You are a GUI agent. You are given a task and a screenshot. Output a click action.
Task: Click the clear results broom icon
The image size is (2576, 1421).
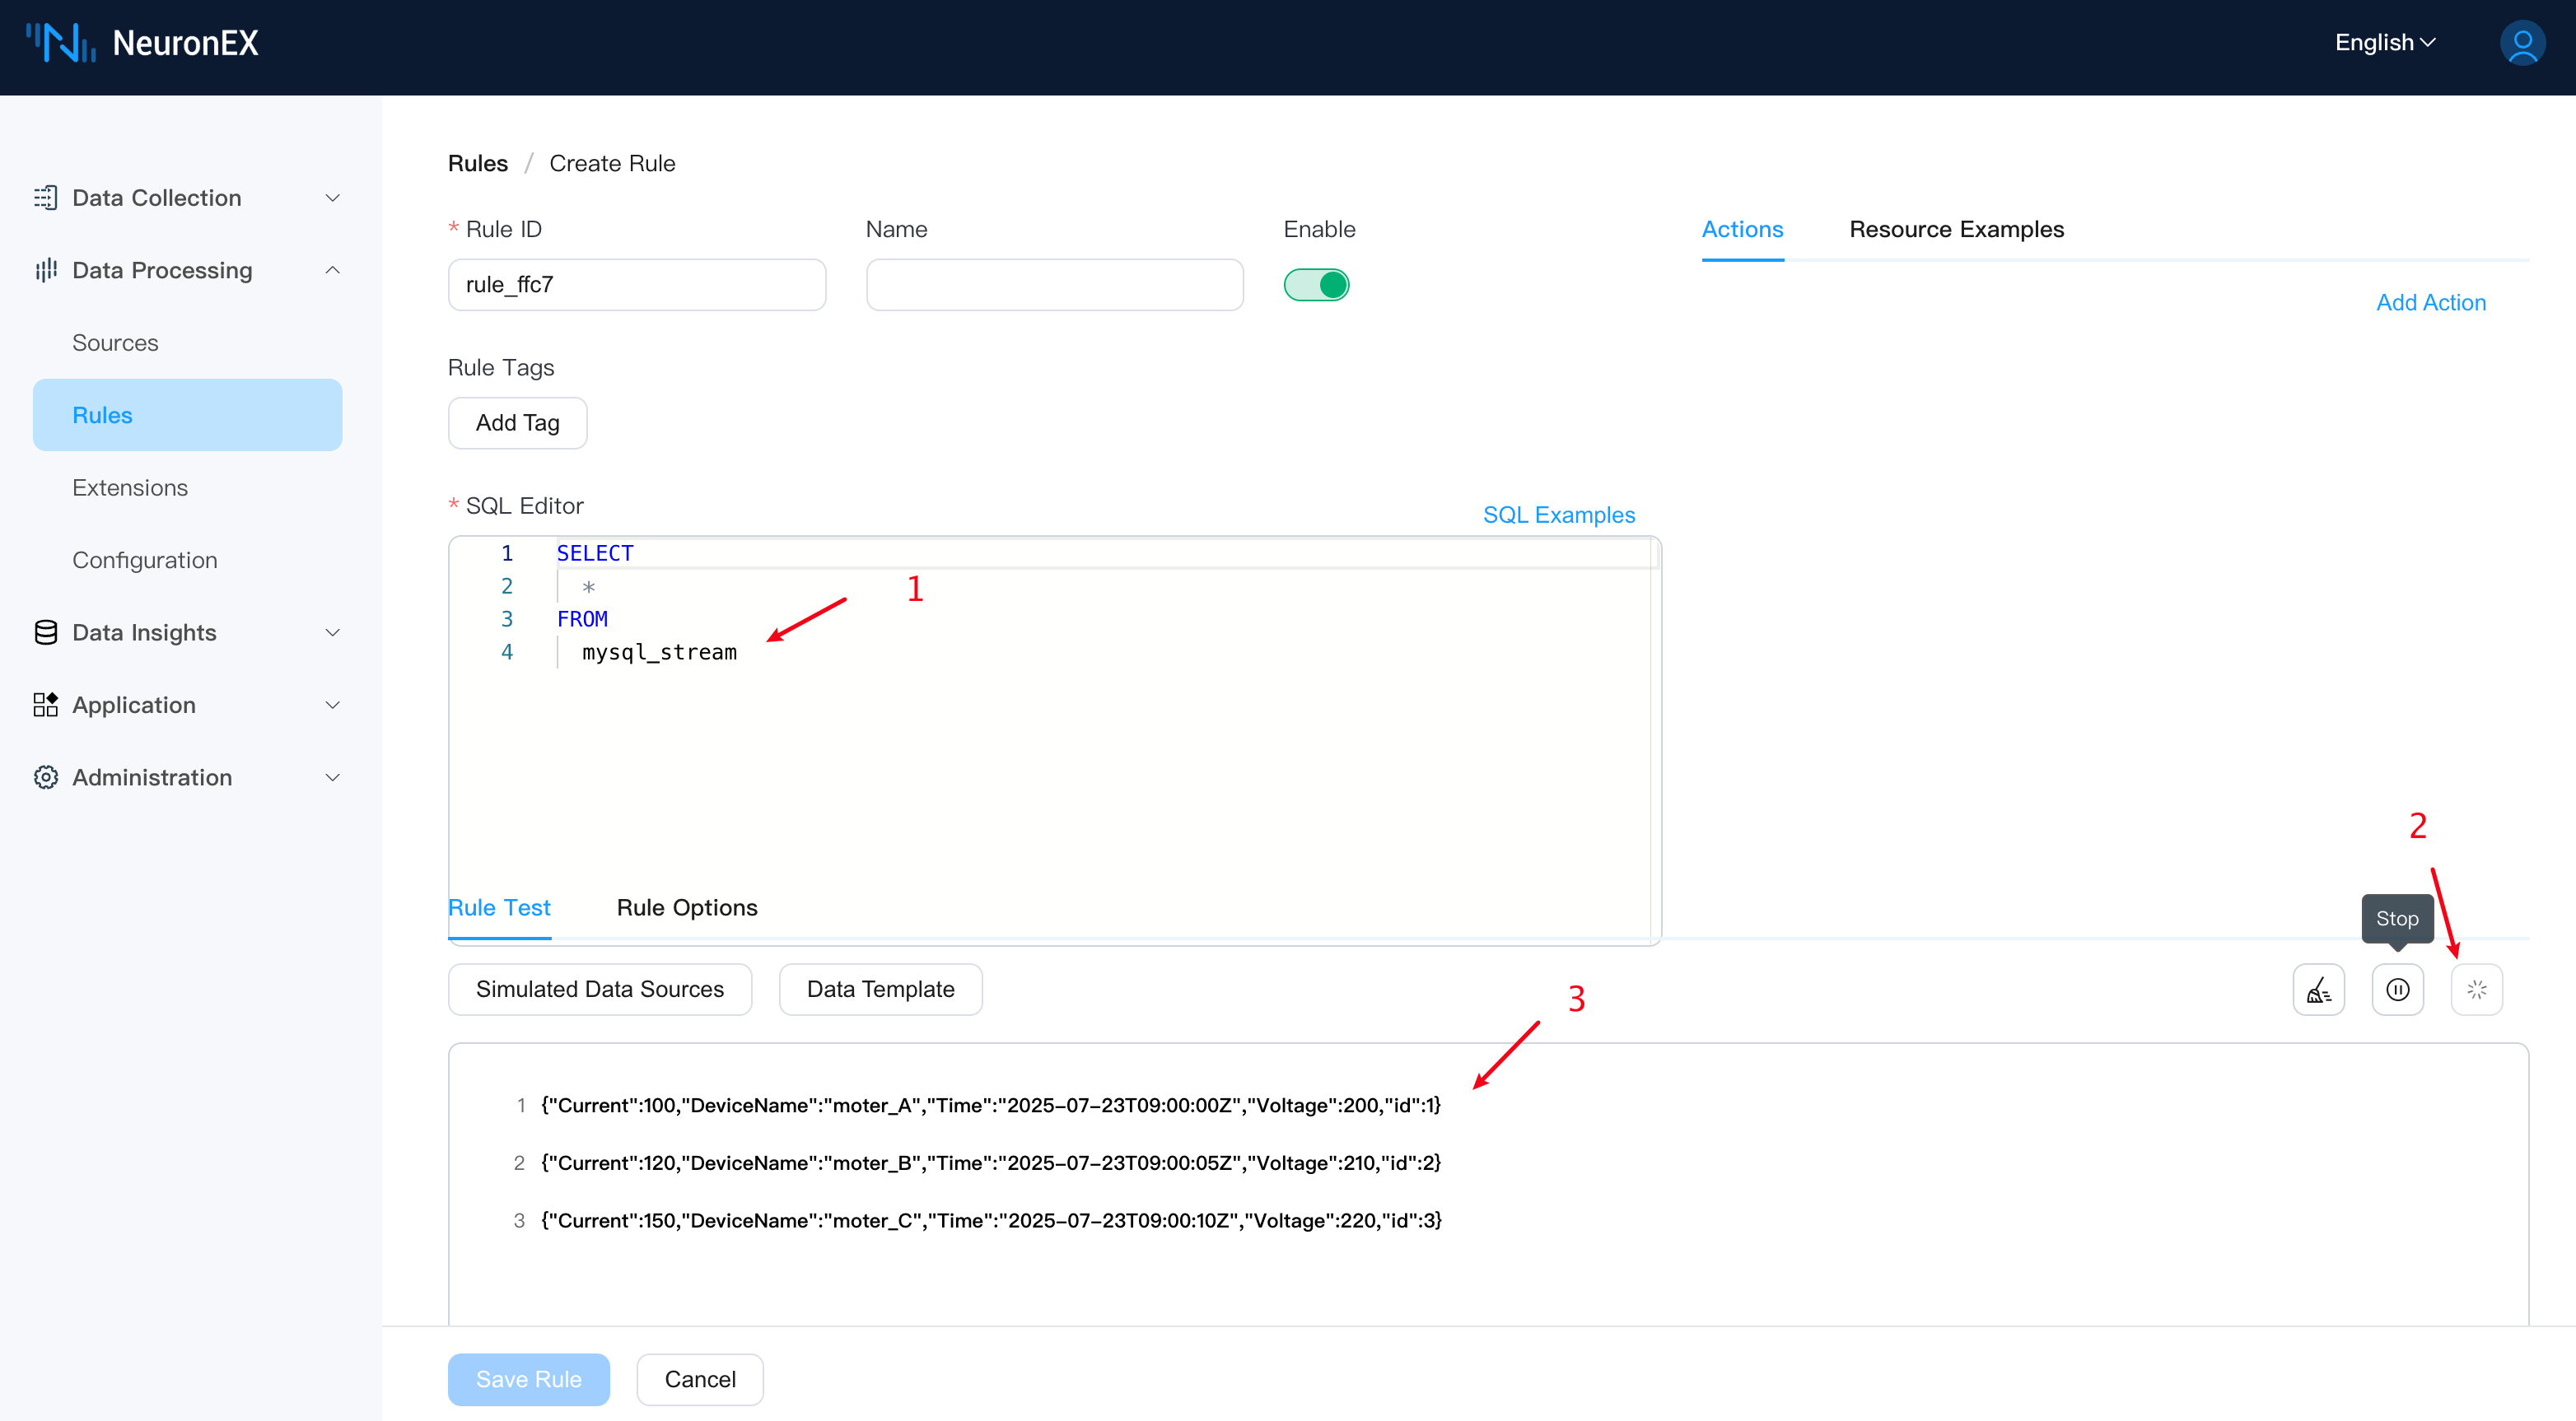2317,989
